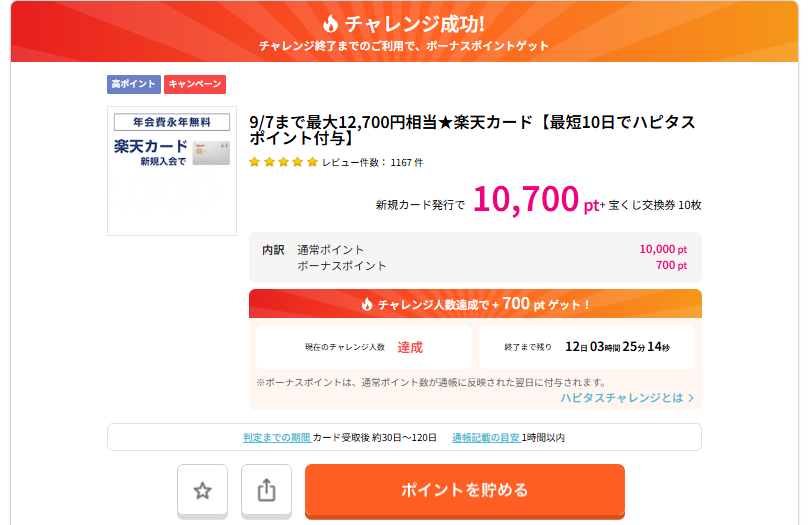Select the 高ポイント tag
809x525 pixels.
[133, 85]
